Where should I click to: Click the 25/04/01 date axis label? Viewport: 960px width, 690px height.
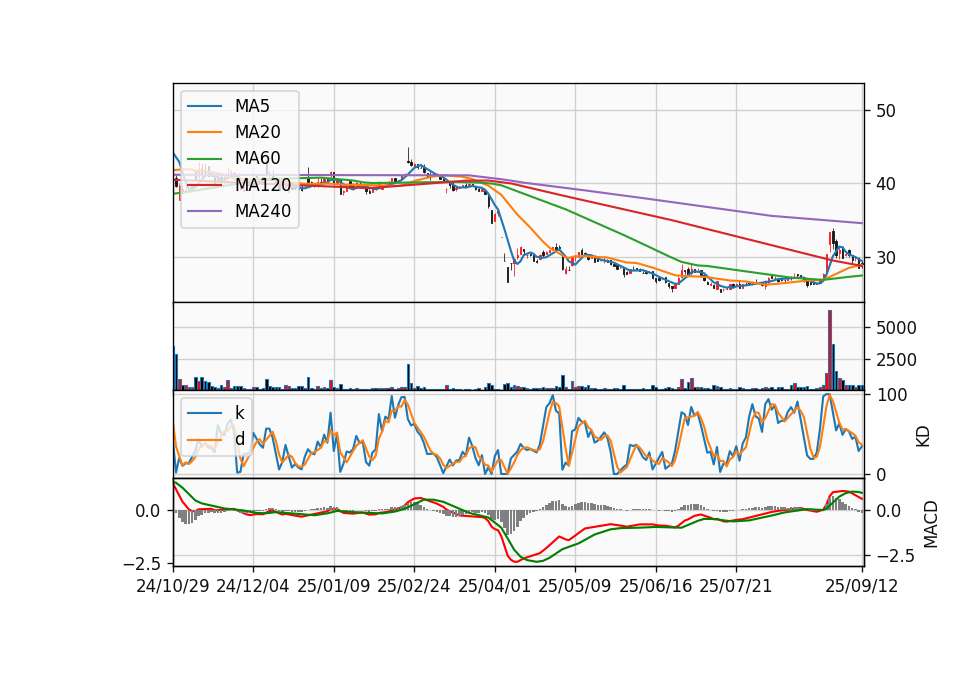(495, 586)
